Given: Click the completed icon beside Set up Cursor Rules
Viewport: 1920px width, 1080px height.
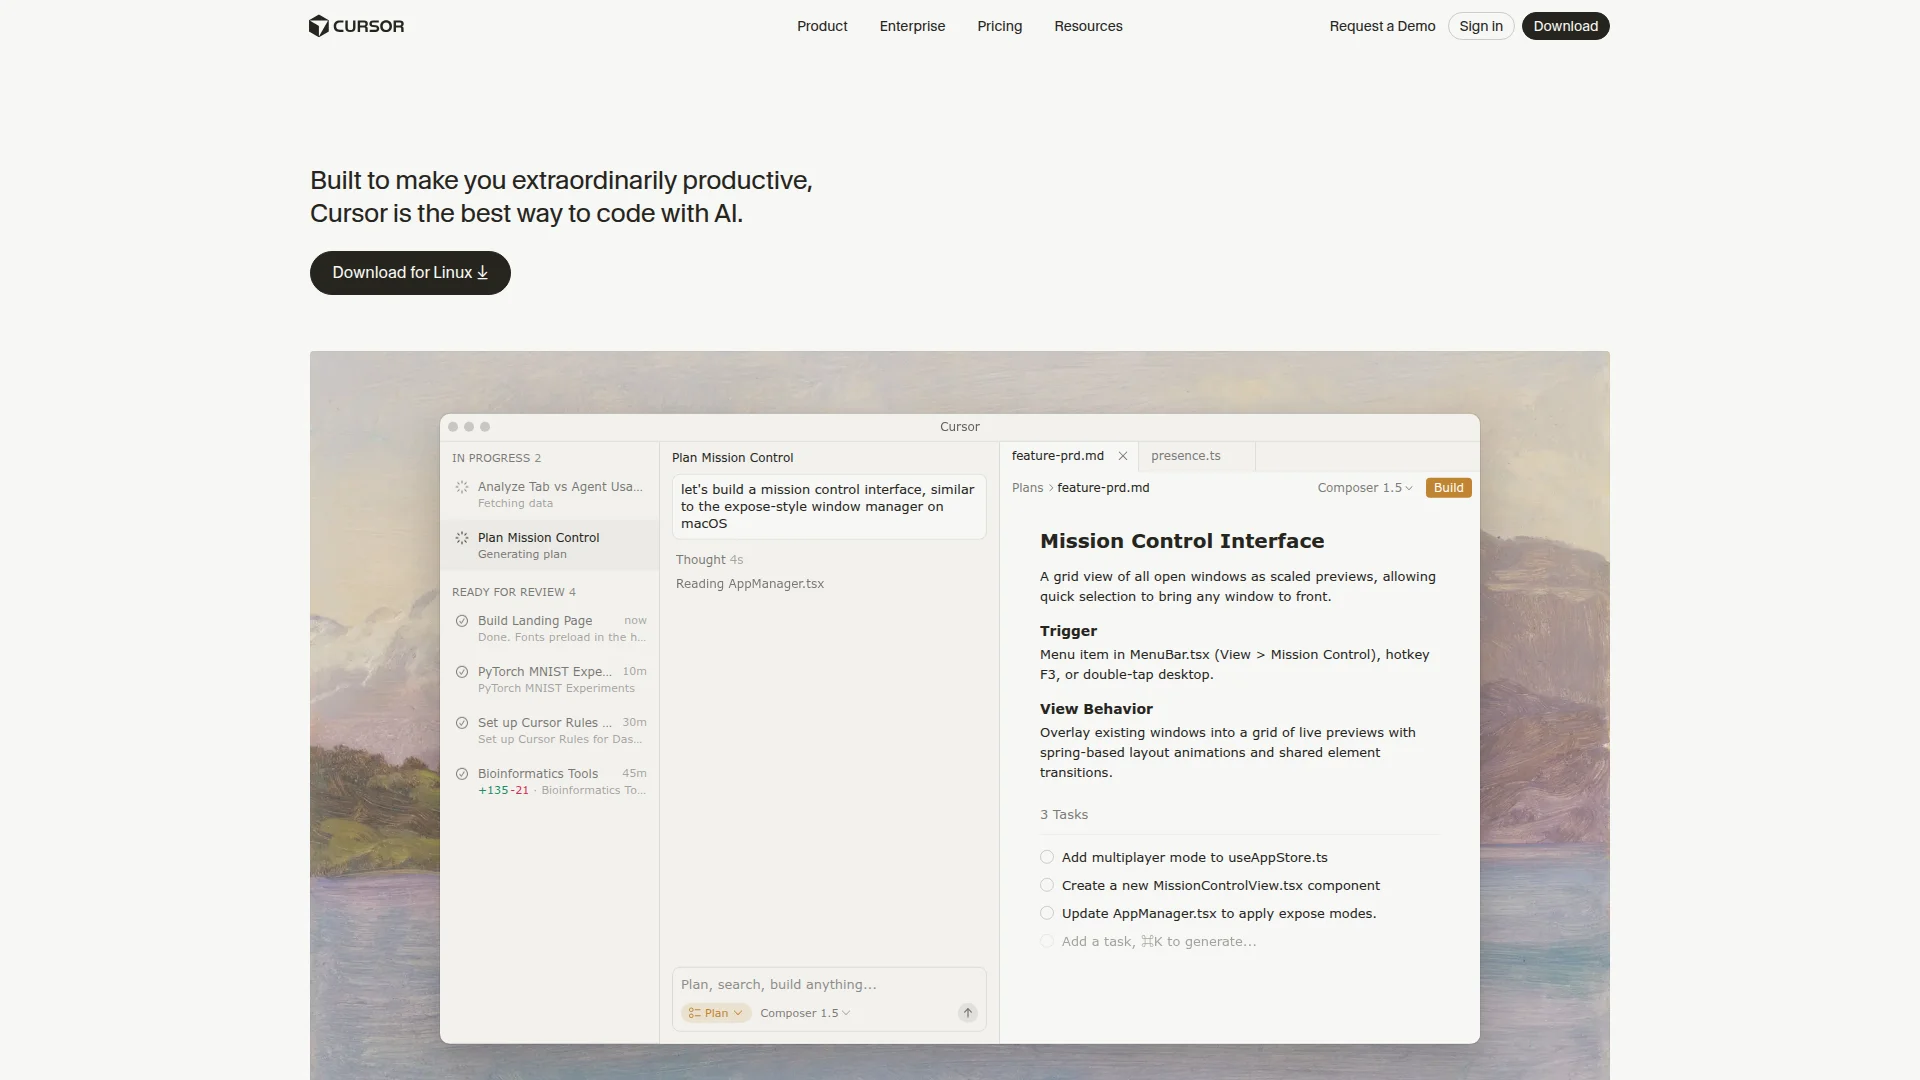Looking at the screenshot, I should tap(461, 723).
